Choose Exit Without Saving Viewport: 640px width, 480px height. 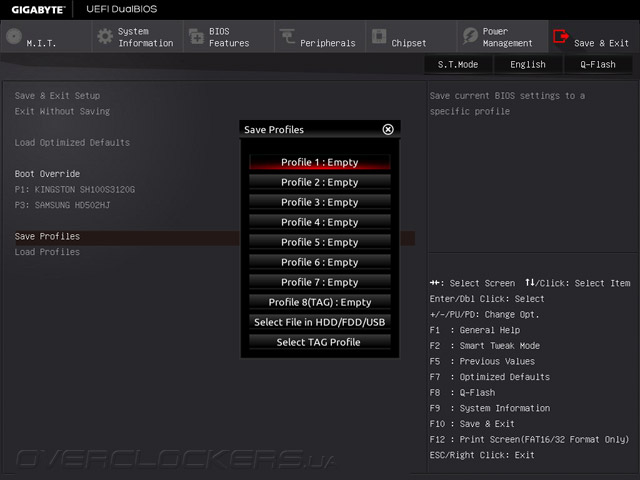(62, 111)
